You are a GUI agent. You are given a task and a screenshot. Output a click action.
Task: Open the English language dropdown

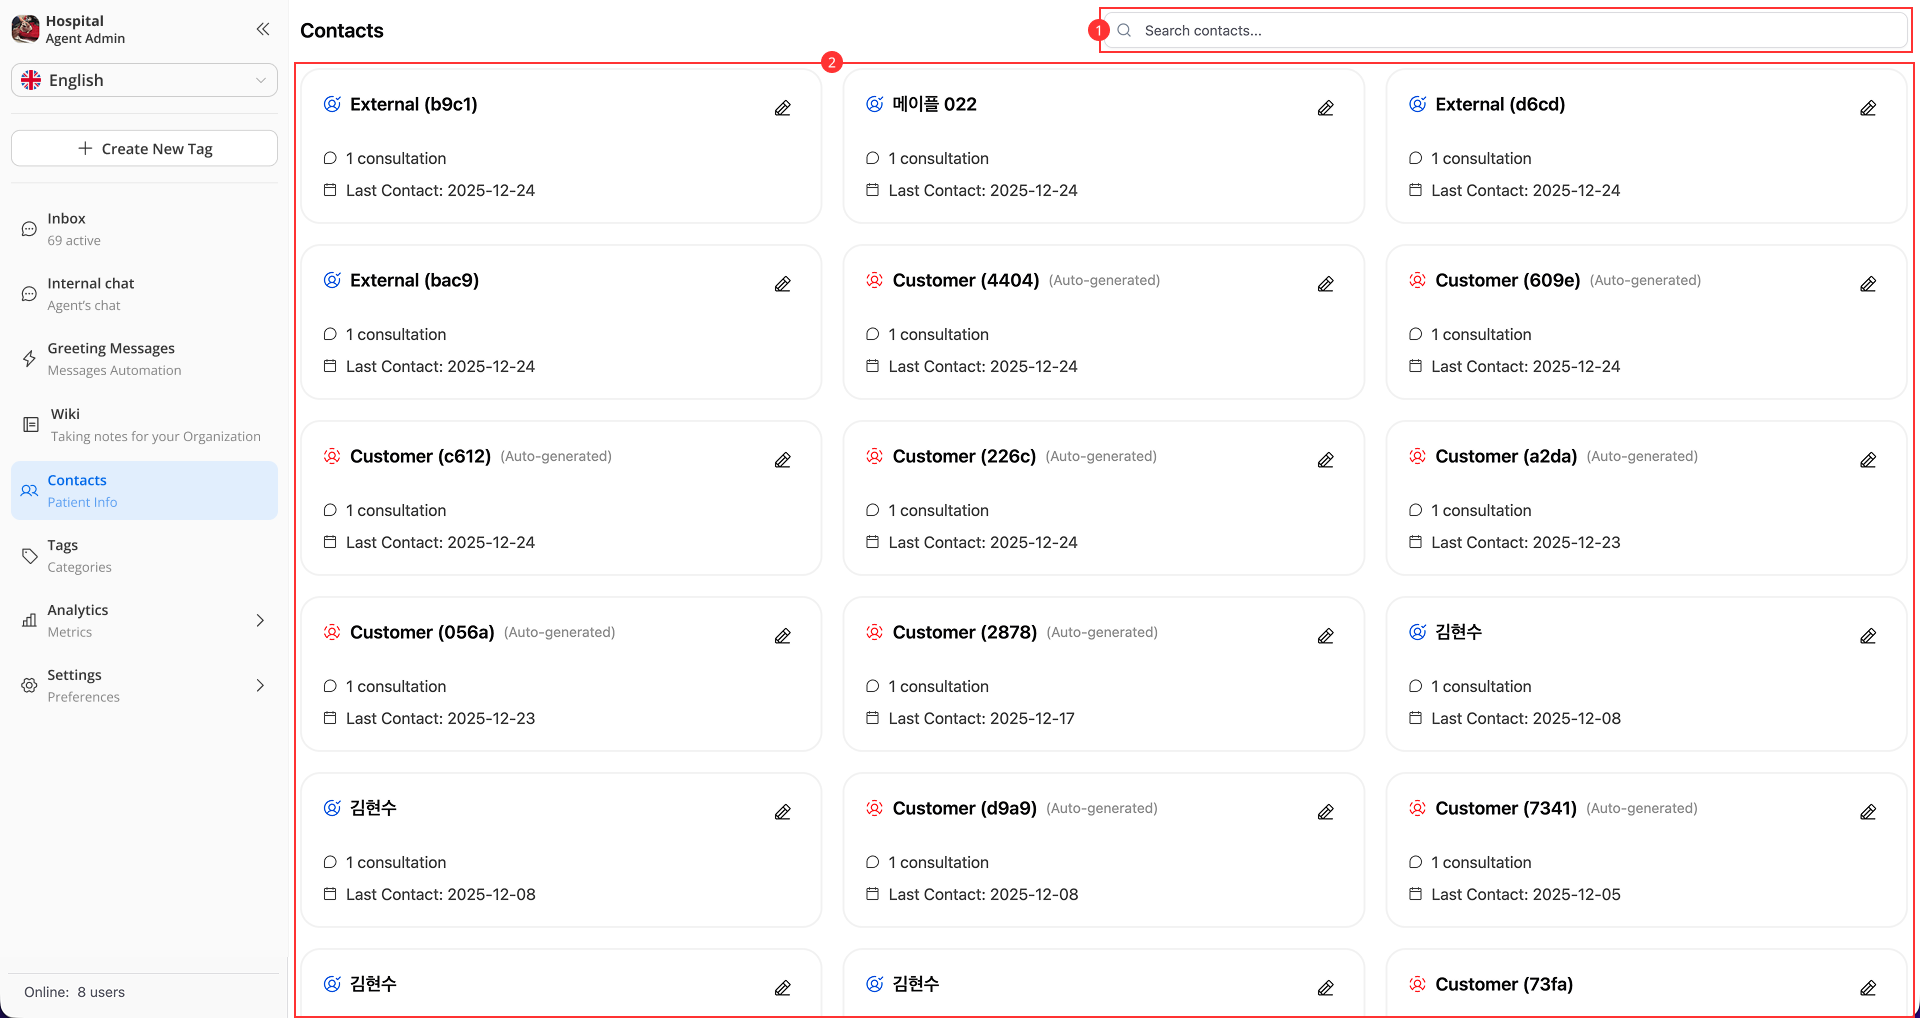[x=143, y=80]
